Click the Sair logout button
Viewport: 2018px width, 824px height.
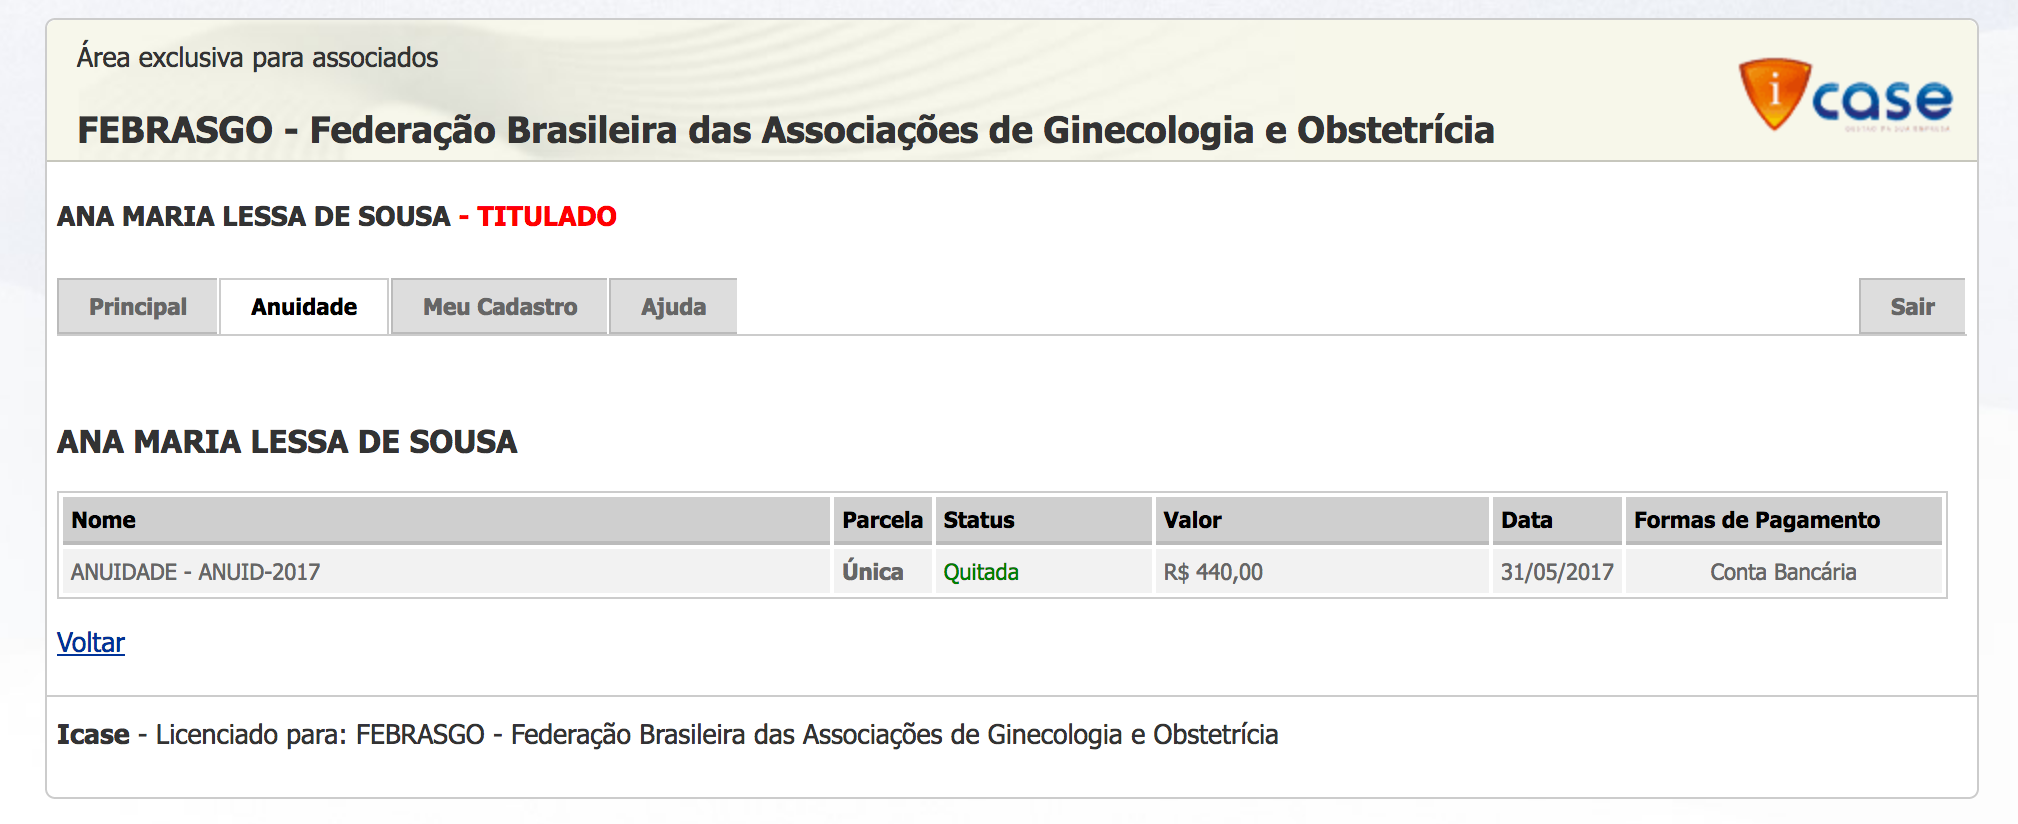[1912, 307]
